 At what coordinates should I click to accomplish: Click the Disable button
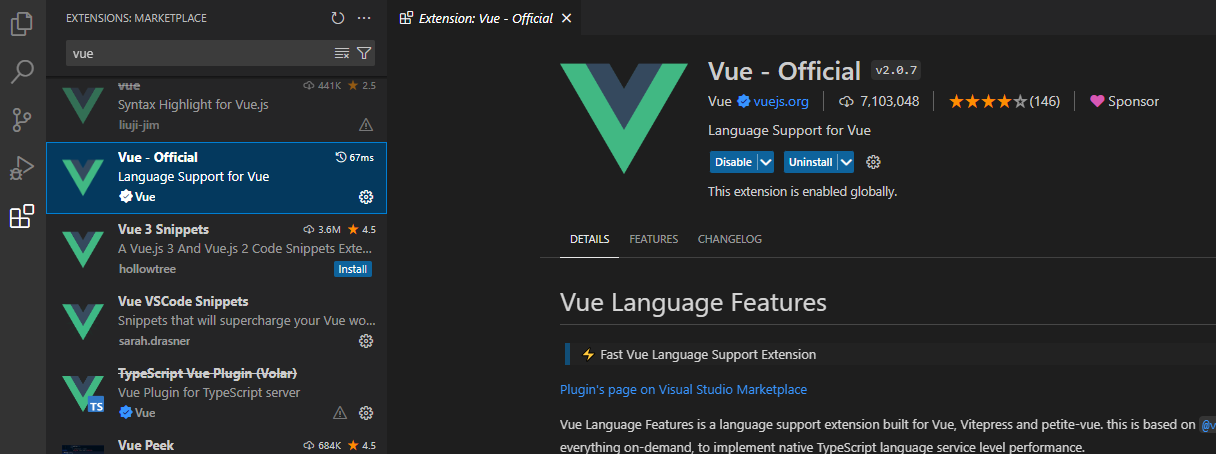[733, 162]
